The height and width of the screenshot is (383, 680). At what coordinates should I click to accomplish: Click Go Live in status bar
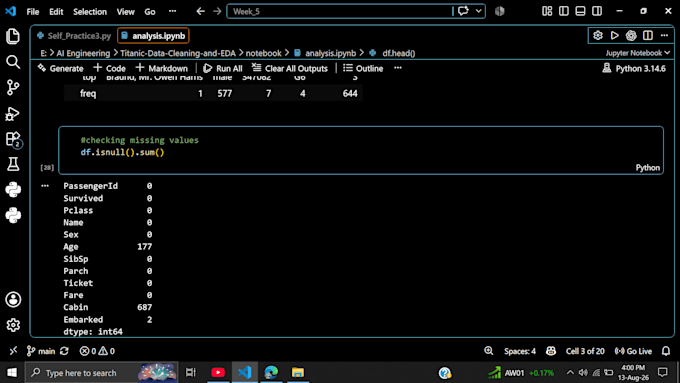pos(634,351)
